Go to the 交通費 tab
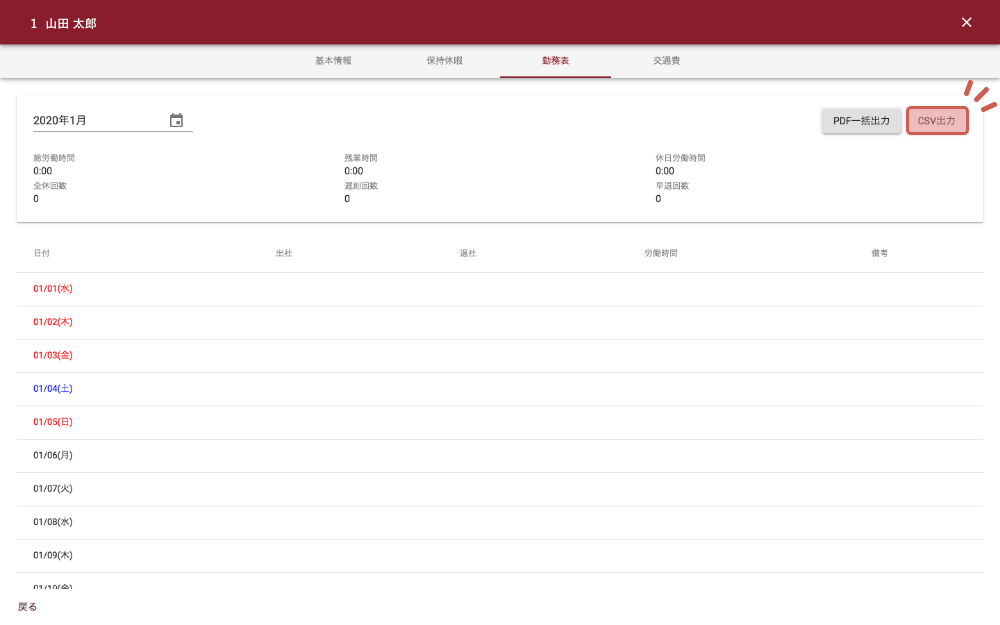Viewport: 1000px width, 625px height. (x=666, y=61)
